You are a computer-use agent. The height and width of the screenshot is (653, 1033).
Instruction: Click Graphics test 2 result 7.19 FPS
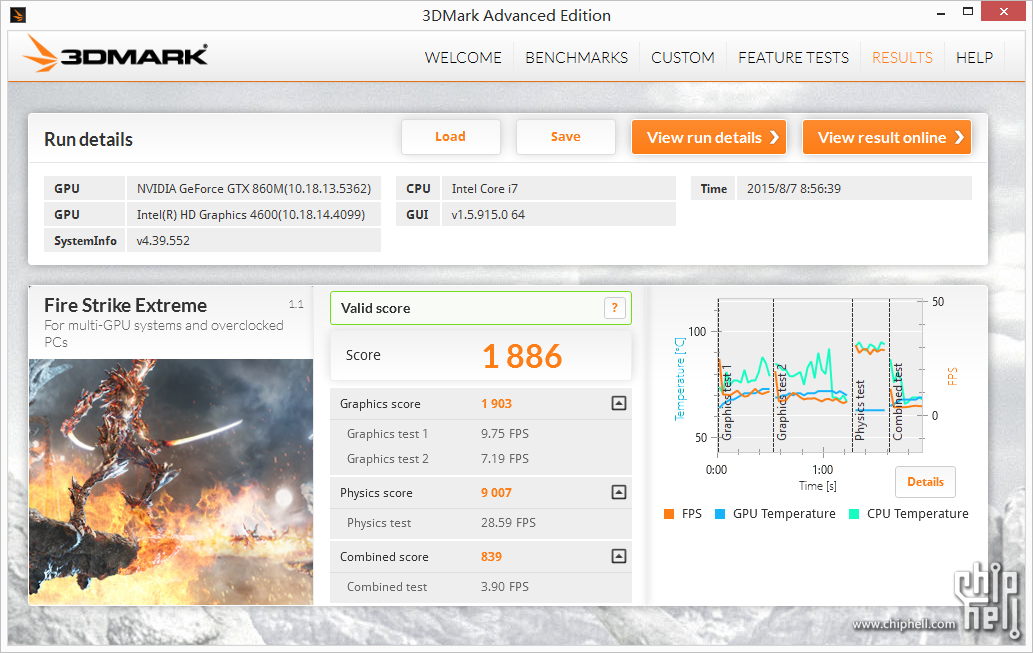click(x=505, y=459)
